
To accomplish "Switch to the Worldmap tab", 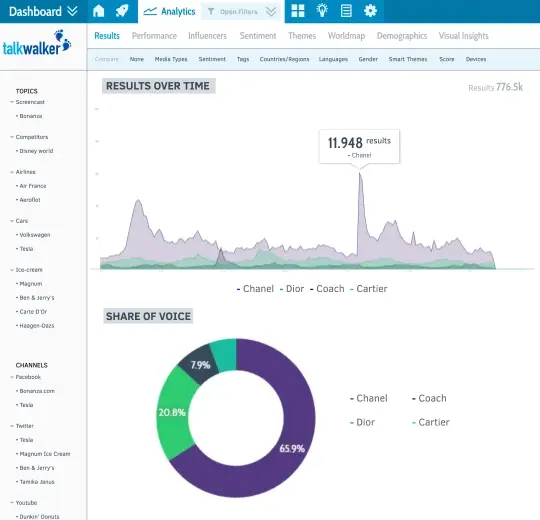I will click(x=346, y=36).
